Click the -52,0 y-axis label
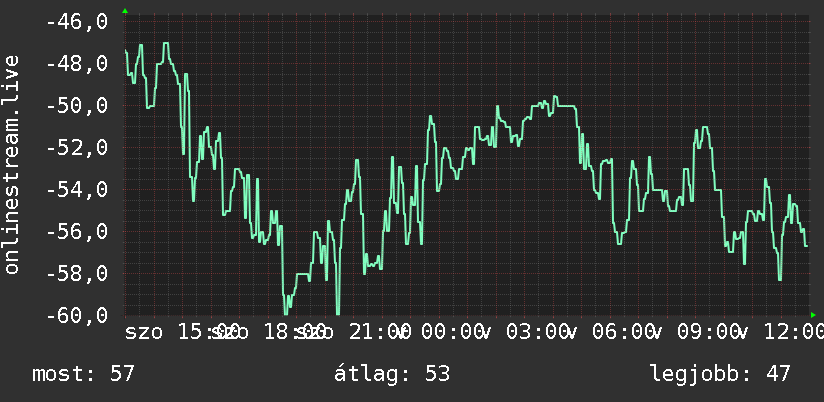This screenshot has height=402, width=824. pyautogui.click(x=77, y=148)
